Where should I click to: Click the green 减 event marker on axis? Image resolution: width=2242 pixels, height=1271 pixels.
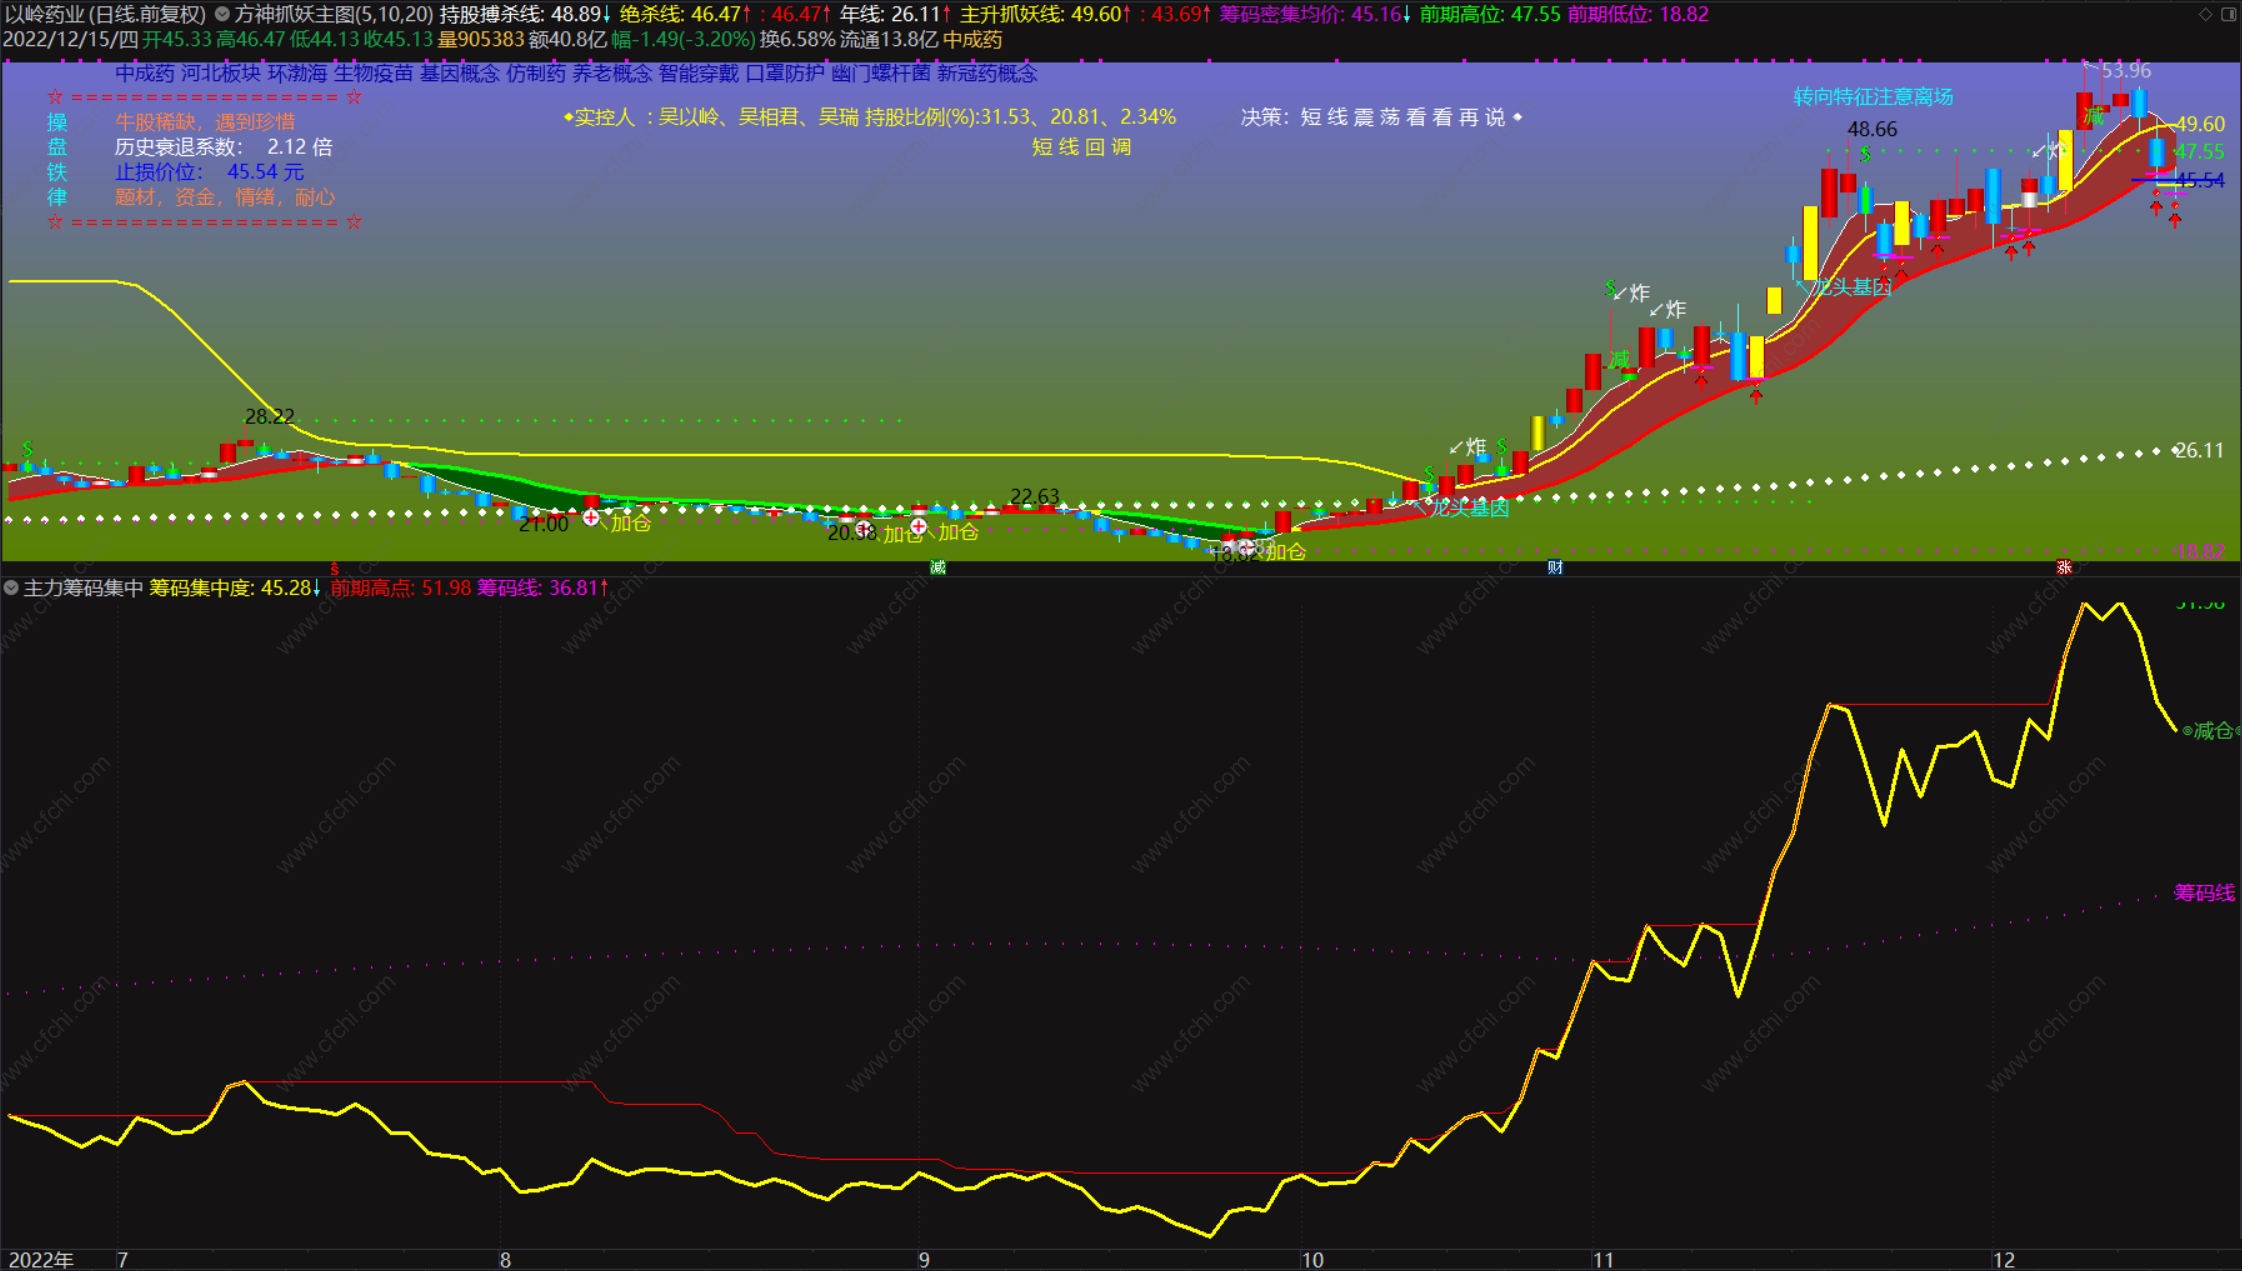937,567
